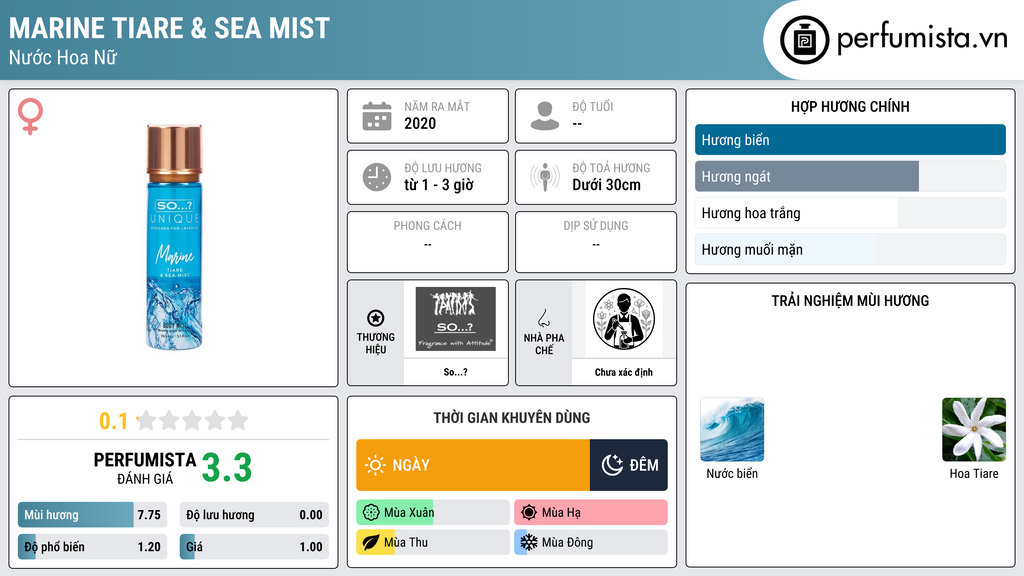
Task: Click the Phong cách style card
Action: [x=428, y=242]
